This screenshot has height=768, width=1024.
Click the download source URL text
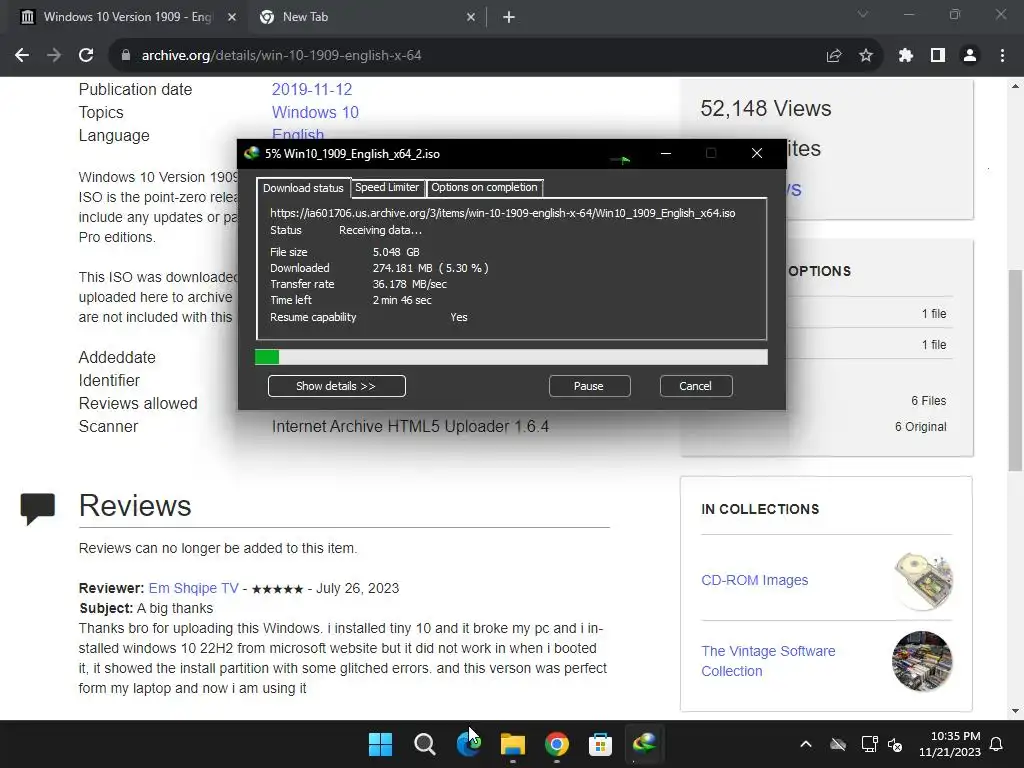pyautogui.click(x=503, y=213)
